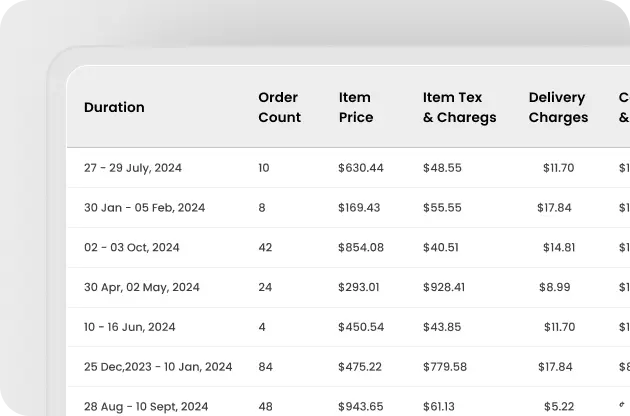Click the Delivery Charges column header
Screen dimensions: 630x416
558,107
